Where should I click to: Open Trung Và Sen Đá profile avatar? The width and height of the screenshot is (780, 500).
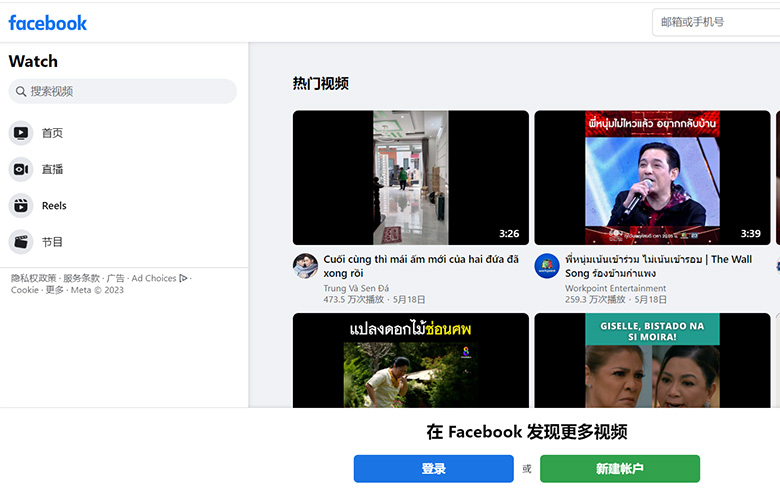305,266
